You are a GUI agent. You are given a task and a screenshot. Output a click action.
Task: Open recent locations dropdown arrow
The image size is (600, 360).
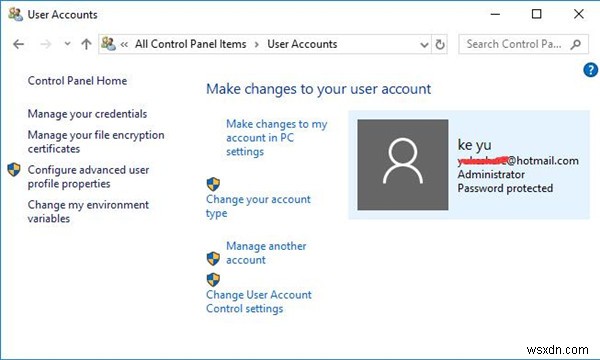pos(67,44)
